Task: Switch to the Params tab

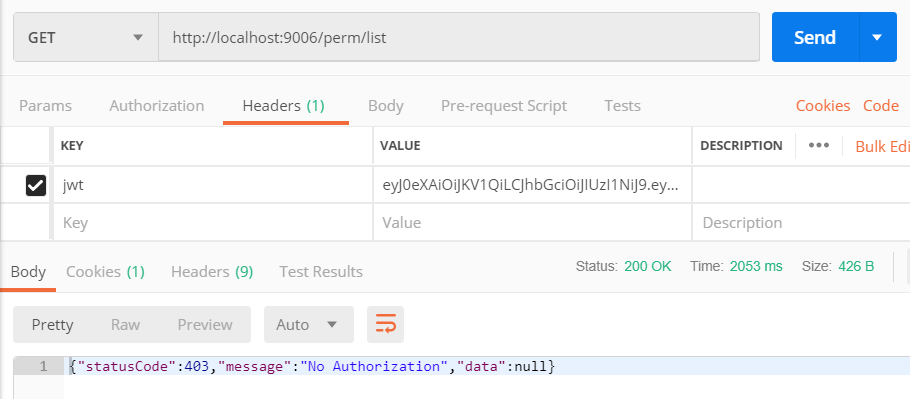Action: pos(45,106)
